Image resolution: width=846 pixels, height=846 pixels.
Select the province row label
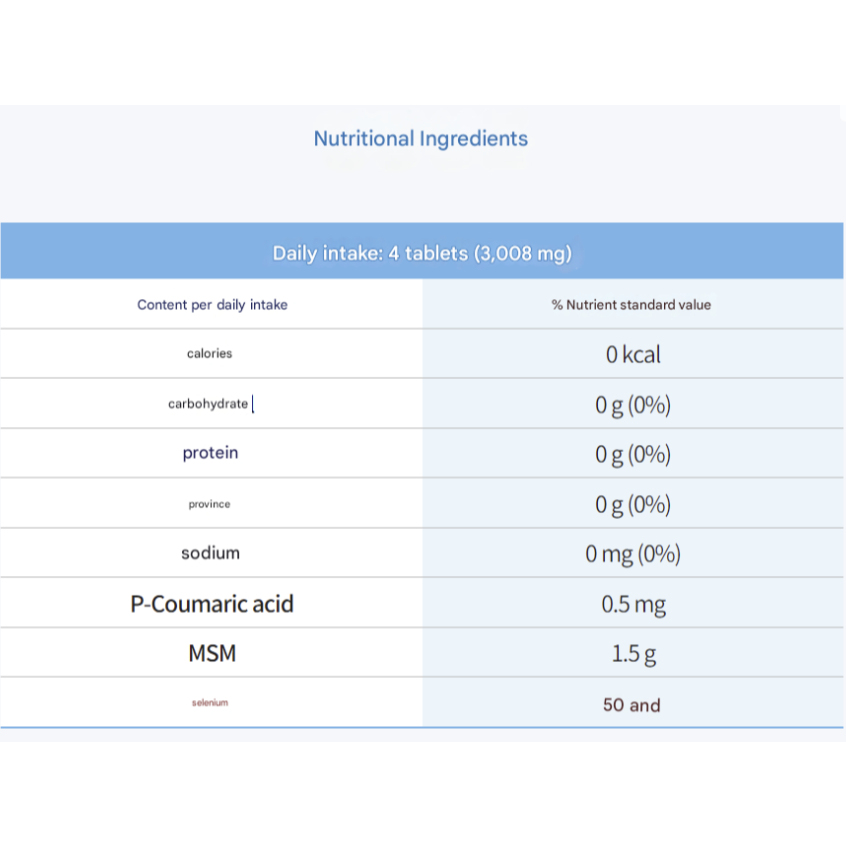[209, 504]
